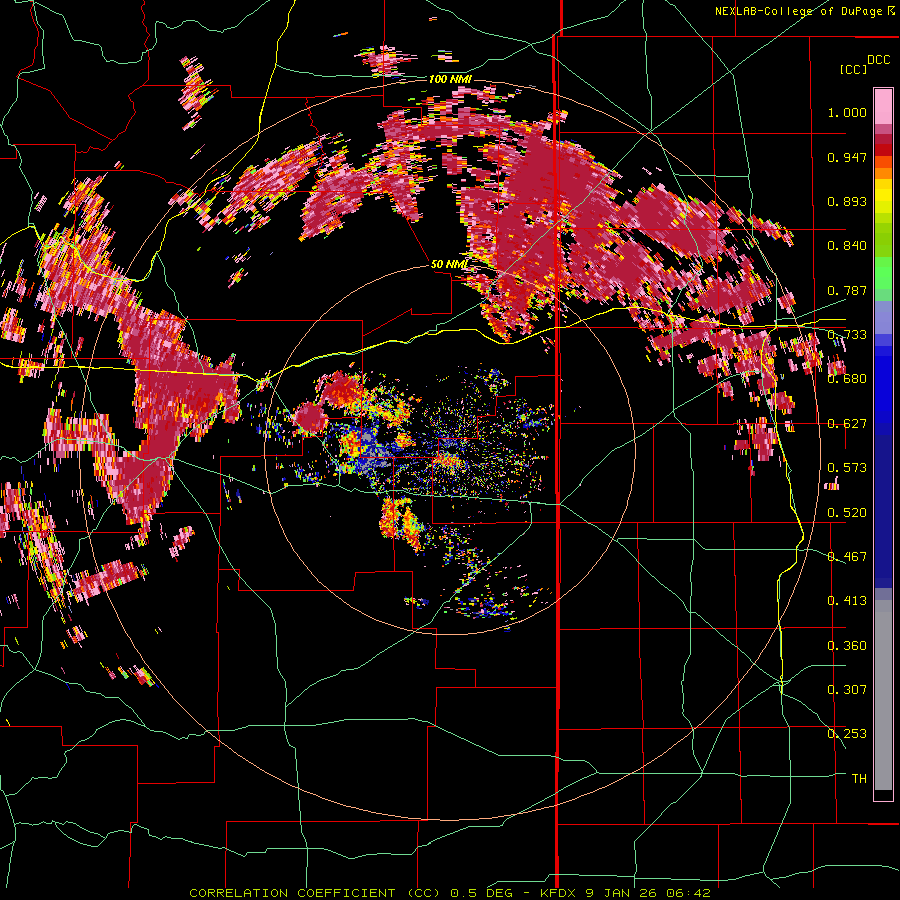Click the 0.787 value on color scale
Screen dimensions: 900x900
pyautogui.click(x=847, y=290)
